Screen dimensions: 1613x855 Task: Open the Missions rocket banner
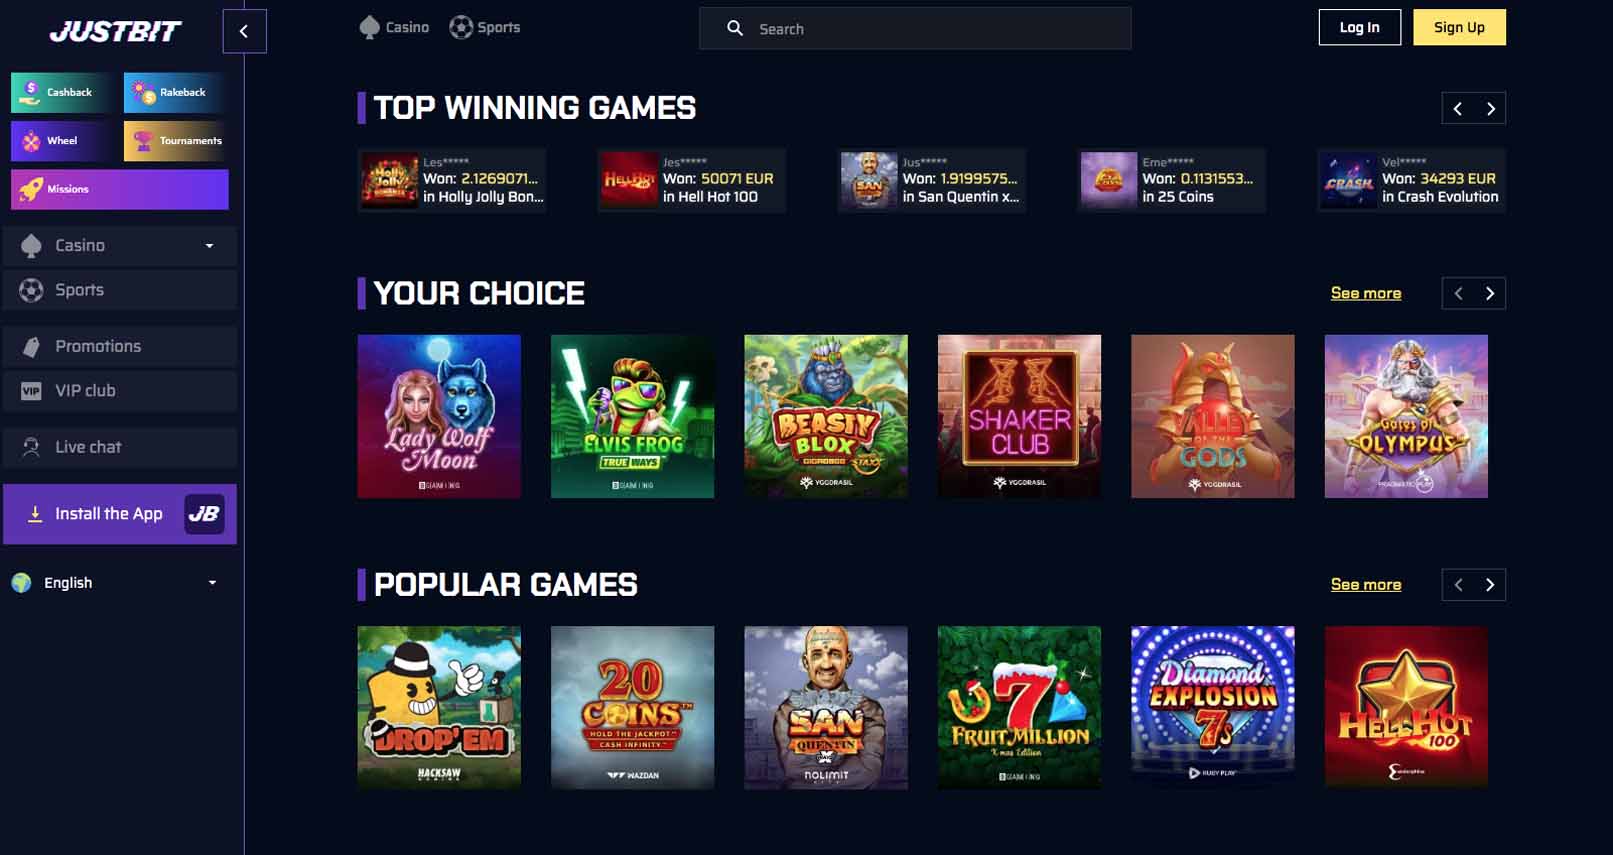120,189
